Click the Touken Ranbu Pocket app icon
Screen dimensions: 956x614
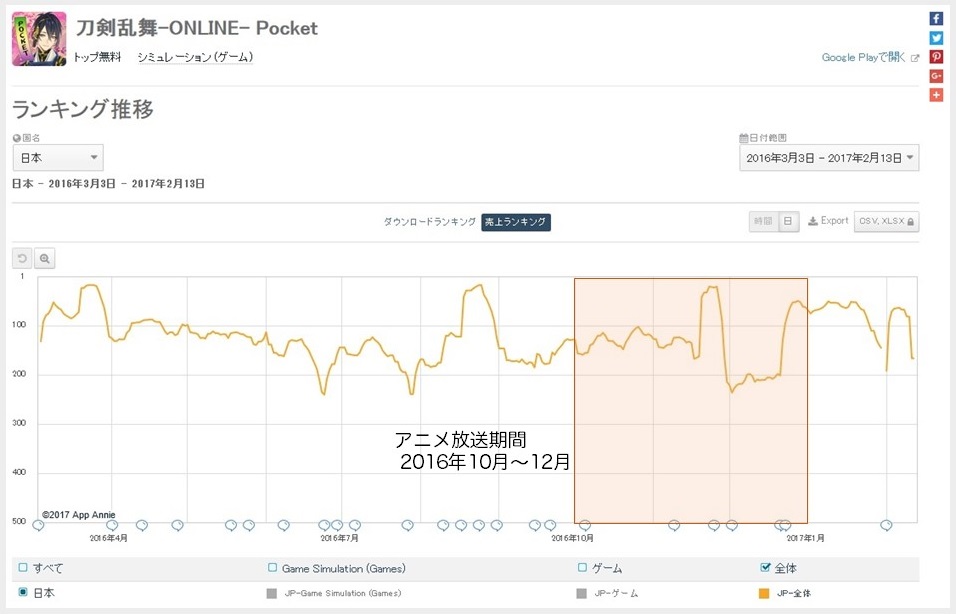point(39,39)
